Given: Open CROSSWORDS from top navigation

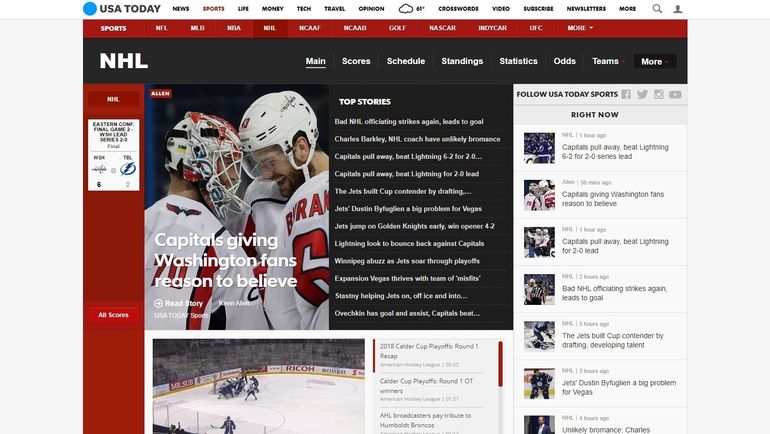Looking at the screenshot, I should click(458, 9).
